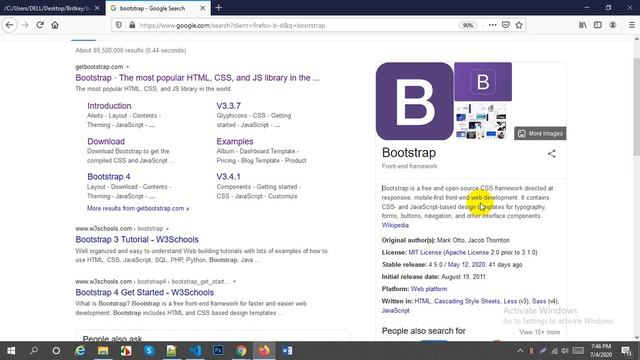
Task: Show hidden system tray icons
Action: click(520, 351)
